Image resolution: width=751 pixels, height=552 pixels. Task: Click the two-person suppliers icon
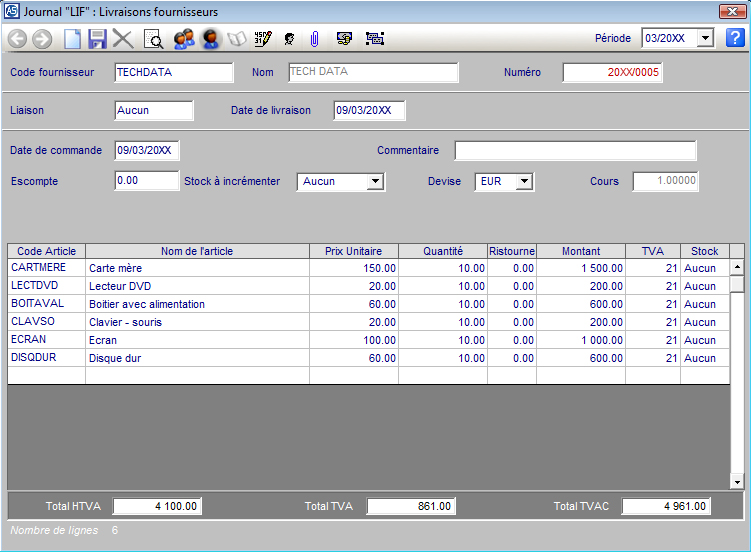[x=183, y=39]
